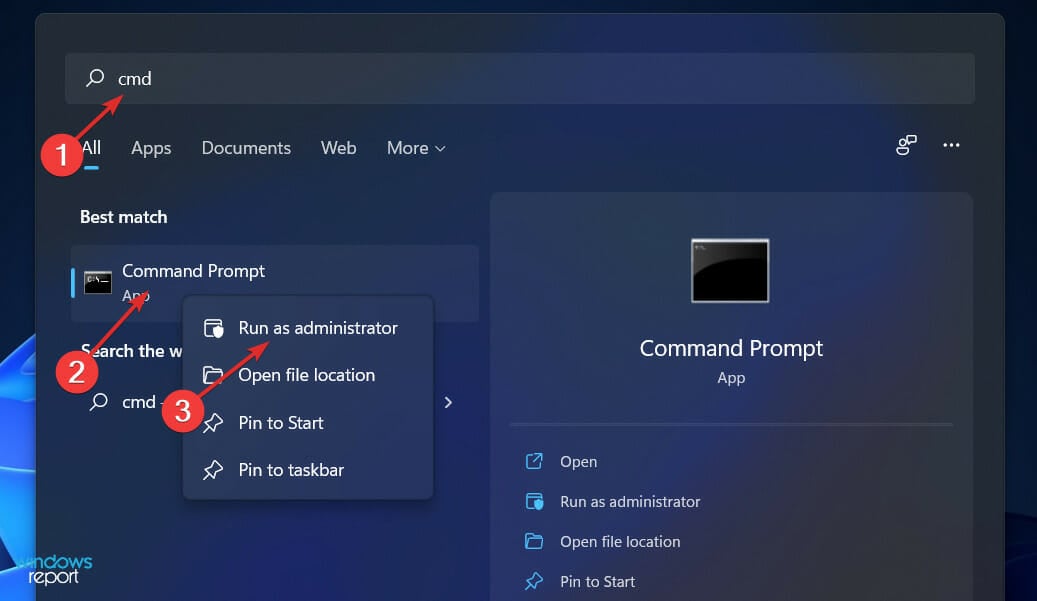Switch to the Documents tab
This screenshot has width=1037, height=601.
(x=245, y=148)
